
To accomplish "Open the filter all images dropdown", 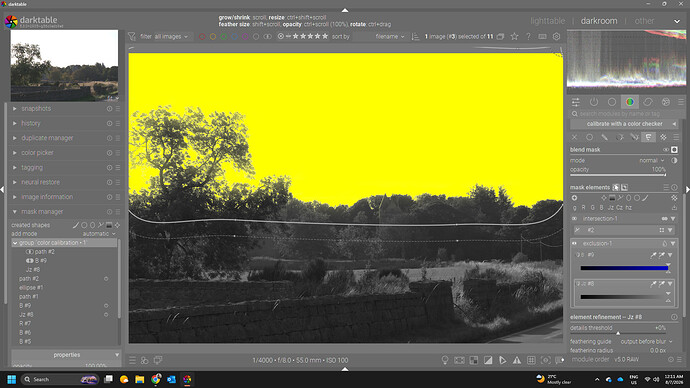I will (x=171, y=37).
